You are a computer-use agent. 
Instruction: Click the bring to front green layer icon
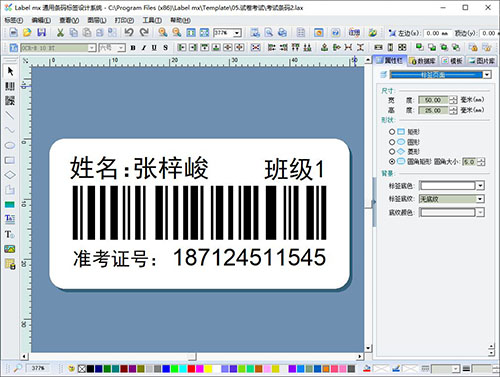(x=420, y=47)
